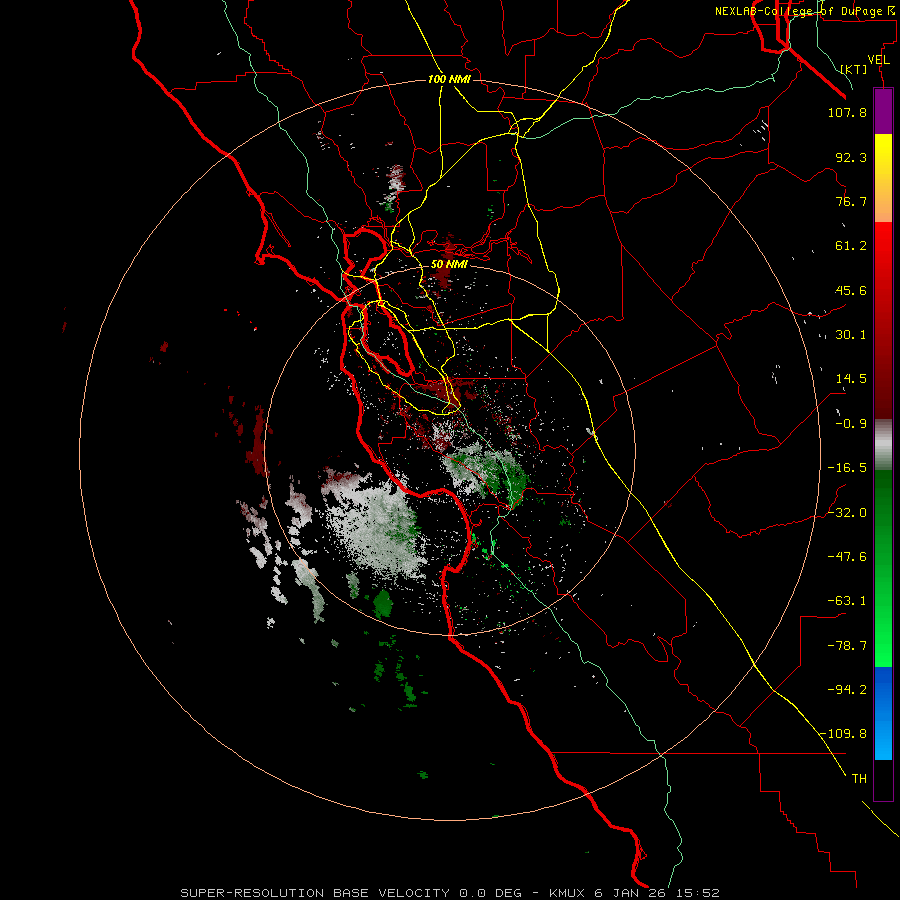900x900 pixels.
Task: Click the -94.2 legend value
Action: click(847, 689)
